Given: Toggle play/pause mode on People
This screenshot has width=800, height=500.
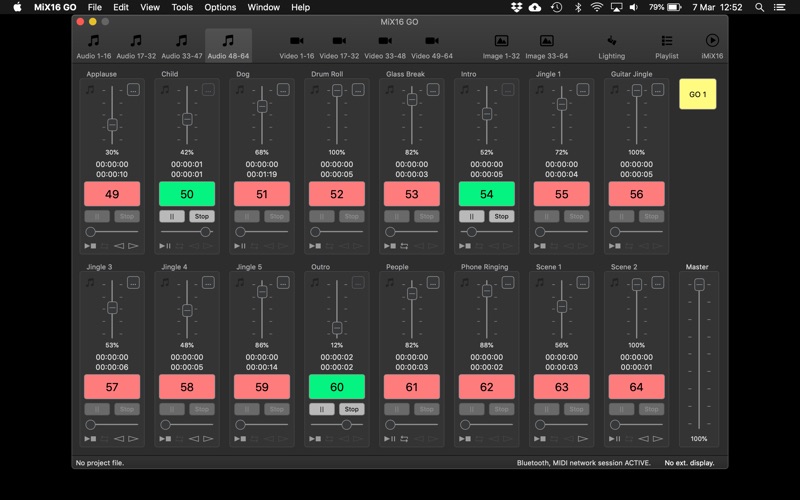Looking at the screenshot, I should pos(390,439).
